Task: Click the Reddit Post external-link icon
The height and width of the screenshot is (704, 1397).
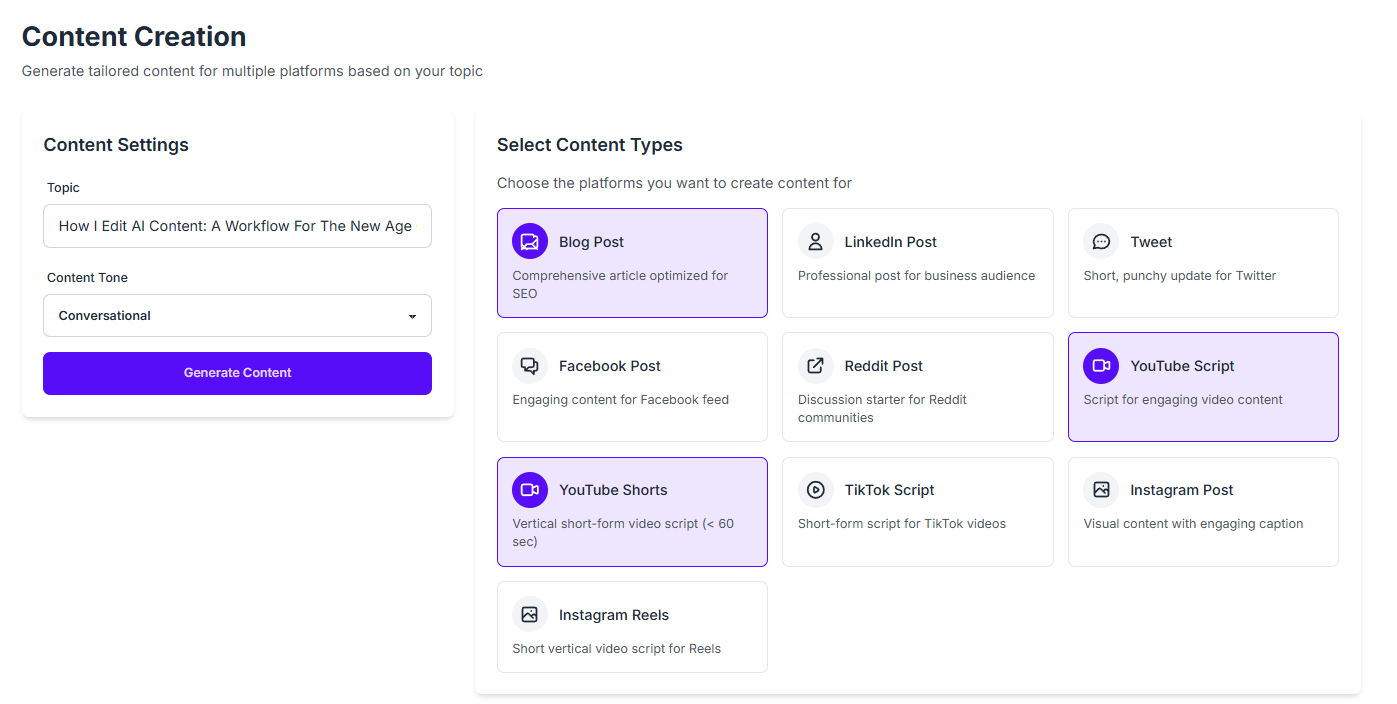Action: [815, 366]
